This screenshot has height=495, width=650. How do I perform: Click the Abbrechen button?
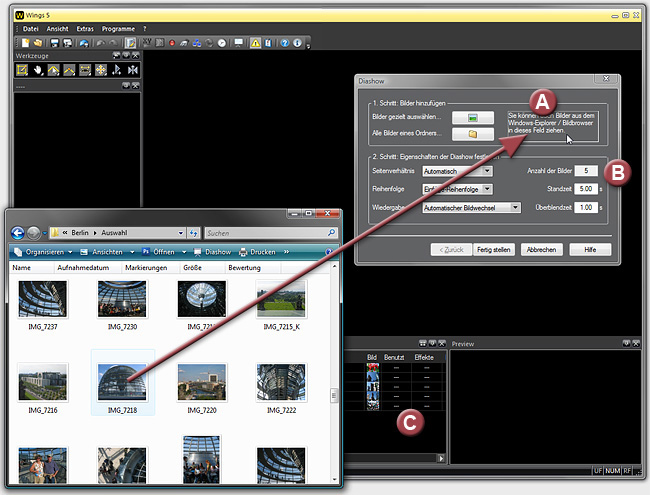pos(541,250)
